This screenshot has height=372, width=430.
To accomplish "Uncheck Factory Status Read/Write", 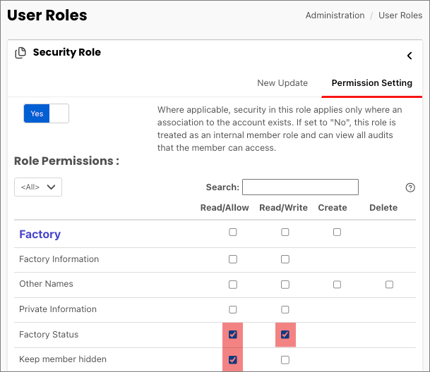I will [285, 334].
